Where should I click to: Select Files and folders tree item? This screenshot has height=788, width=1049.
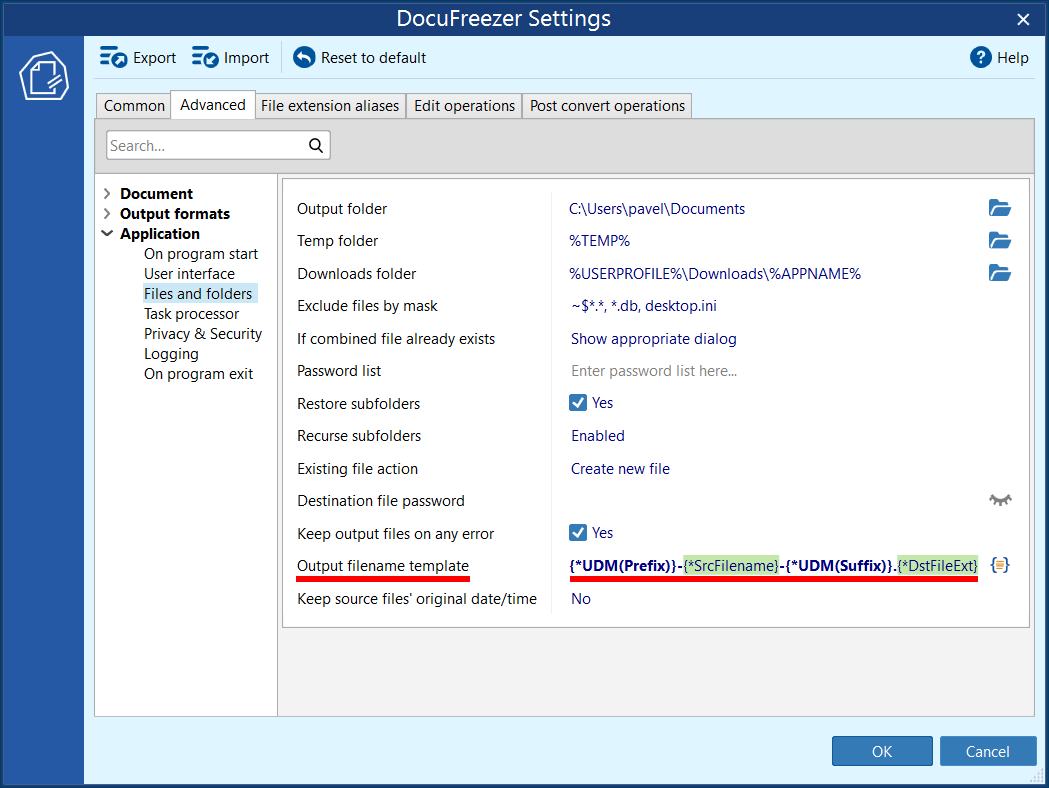[x=198, y=294]
